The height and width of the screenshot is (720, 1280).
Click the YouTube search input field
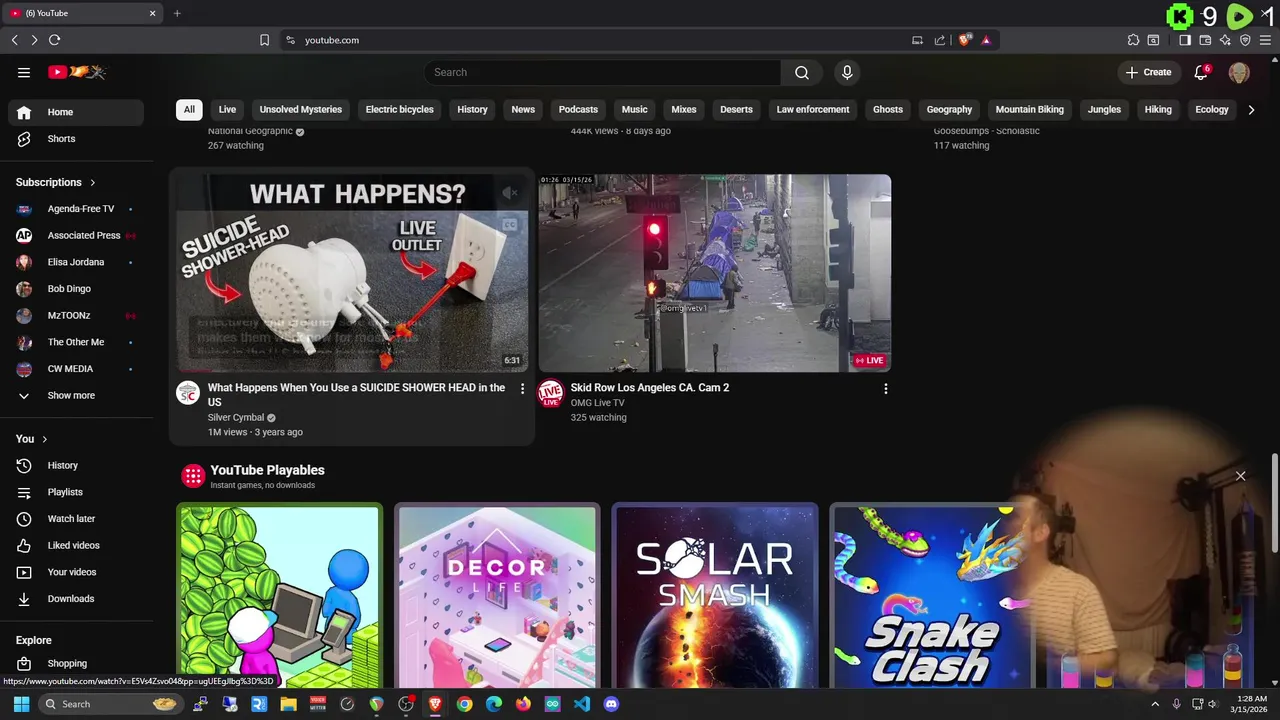[x=603, y=72]
